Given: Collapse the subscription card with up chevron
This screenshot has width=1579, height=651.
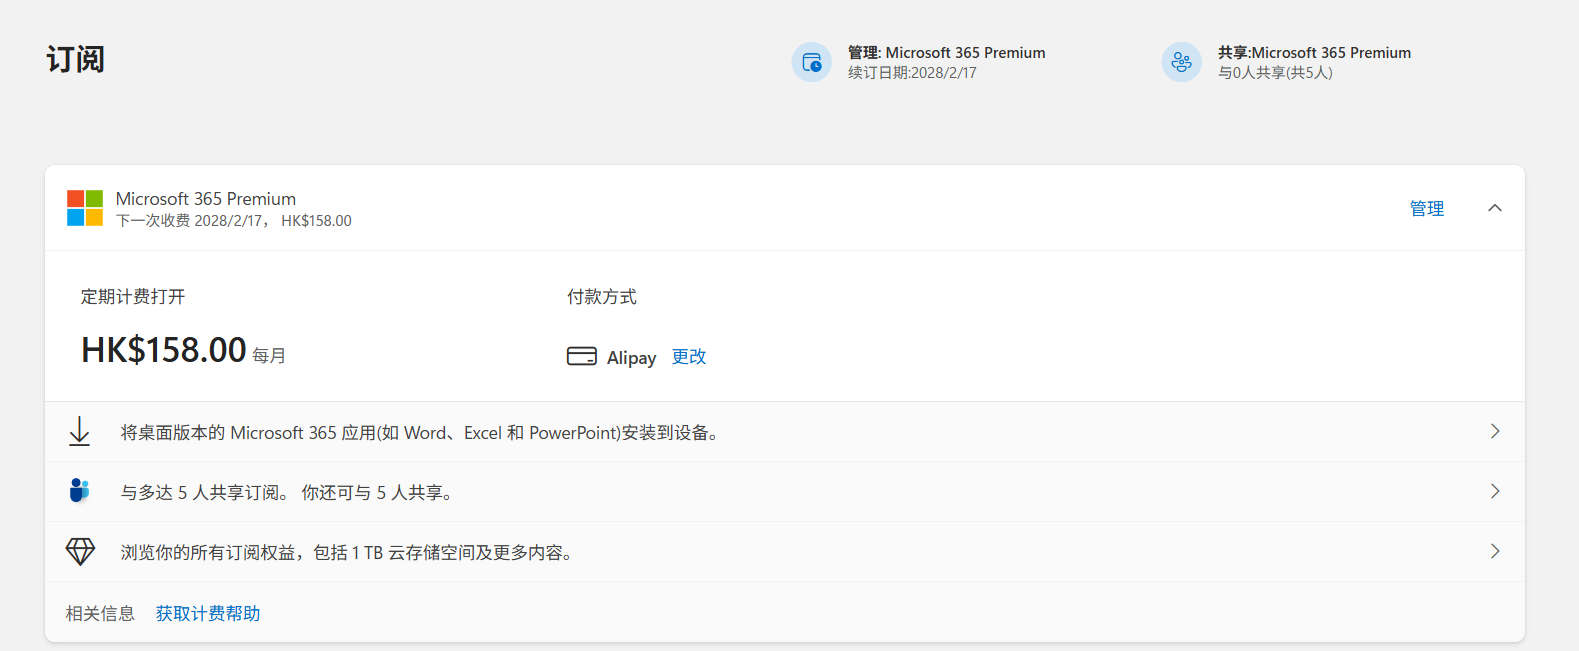Looking at the screenshot, I should click(x=1495, y=208).
